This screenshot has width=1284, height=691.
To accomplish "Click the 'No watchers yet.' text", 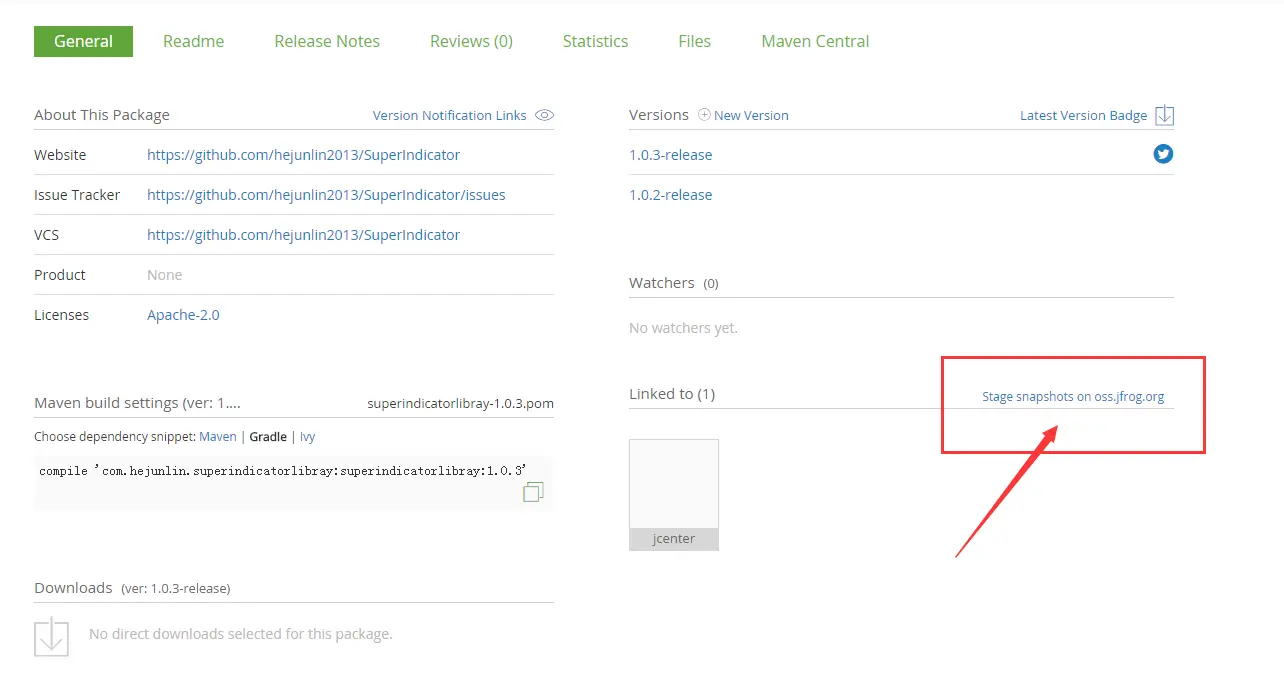I will click(683, 328).
